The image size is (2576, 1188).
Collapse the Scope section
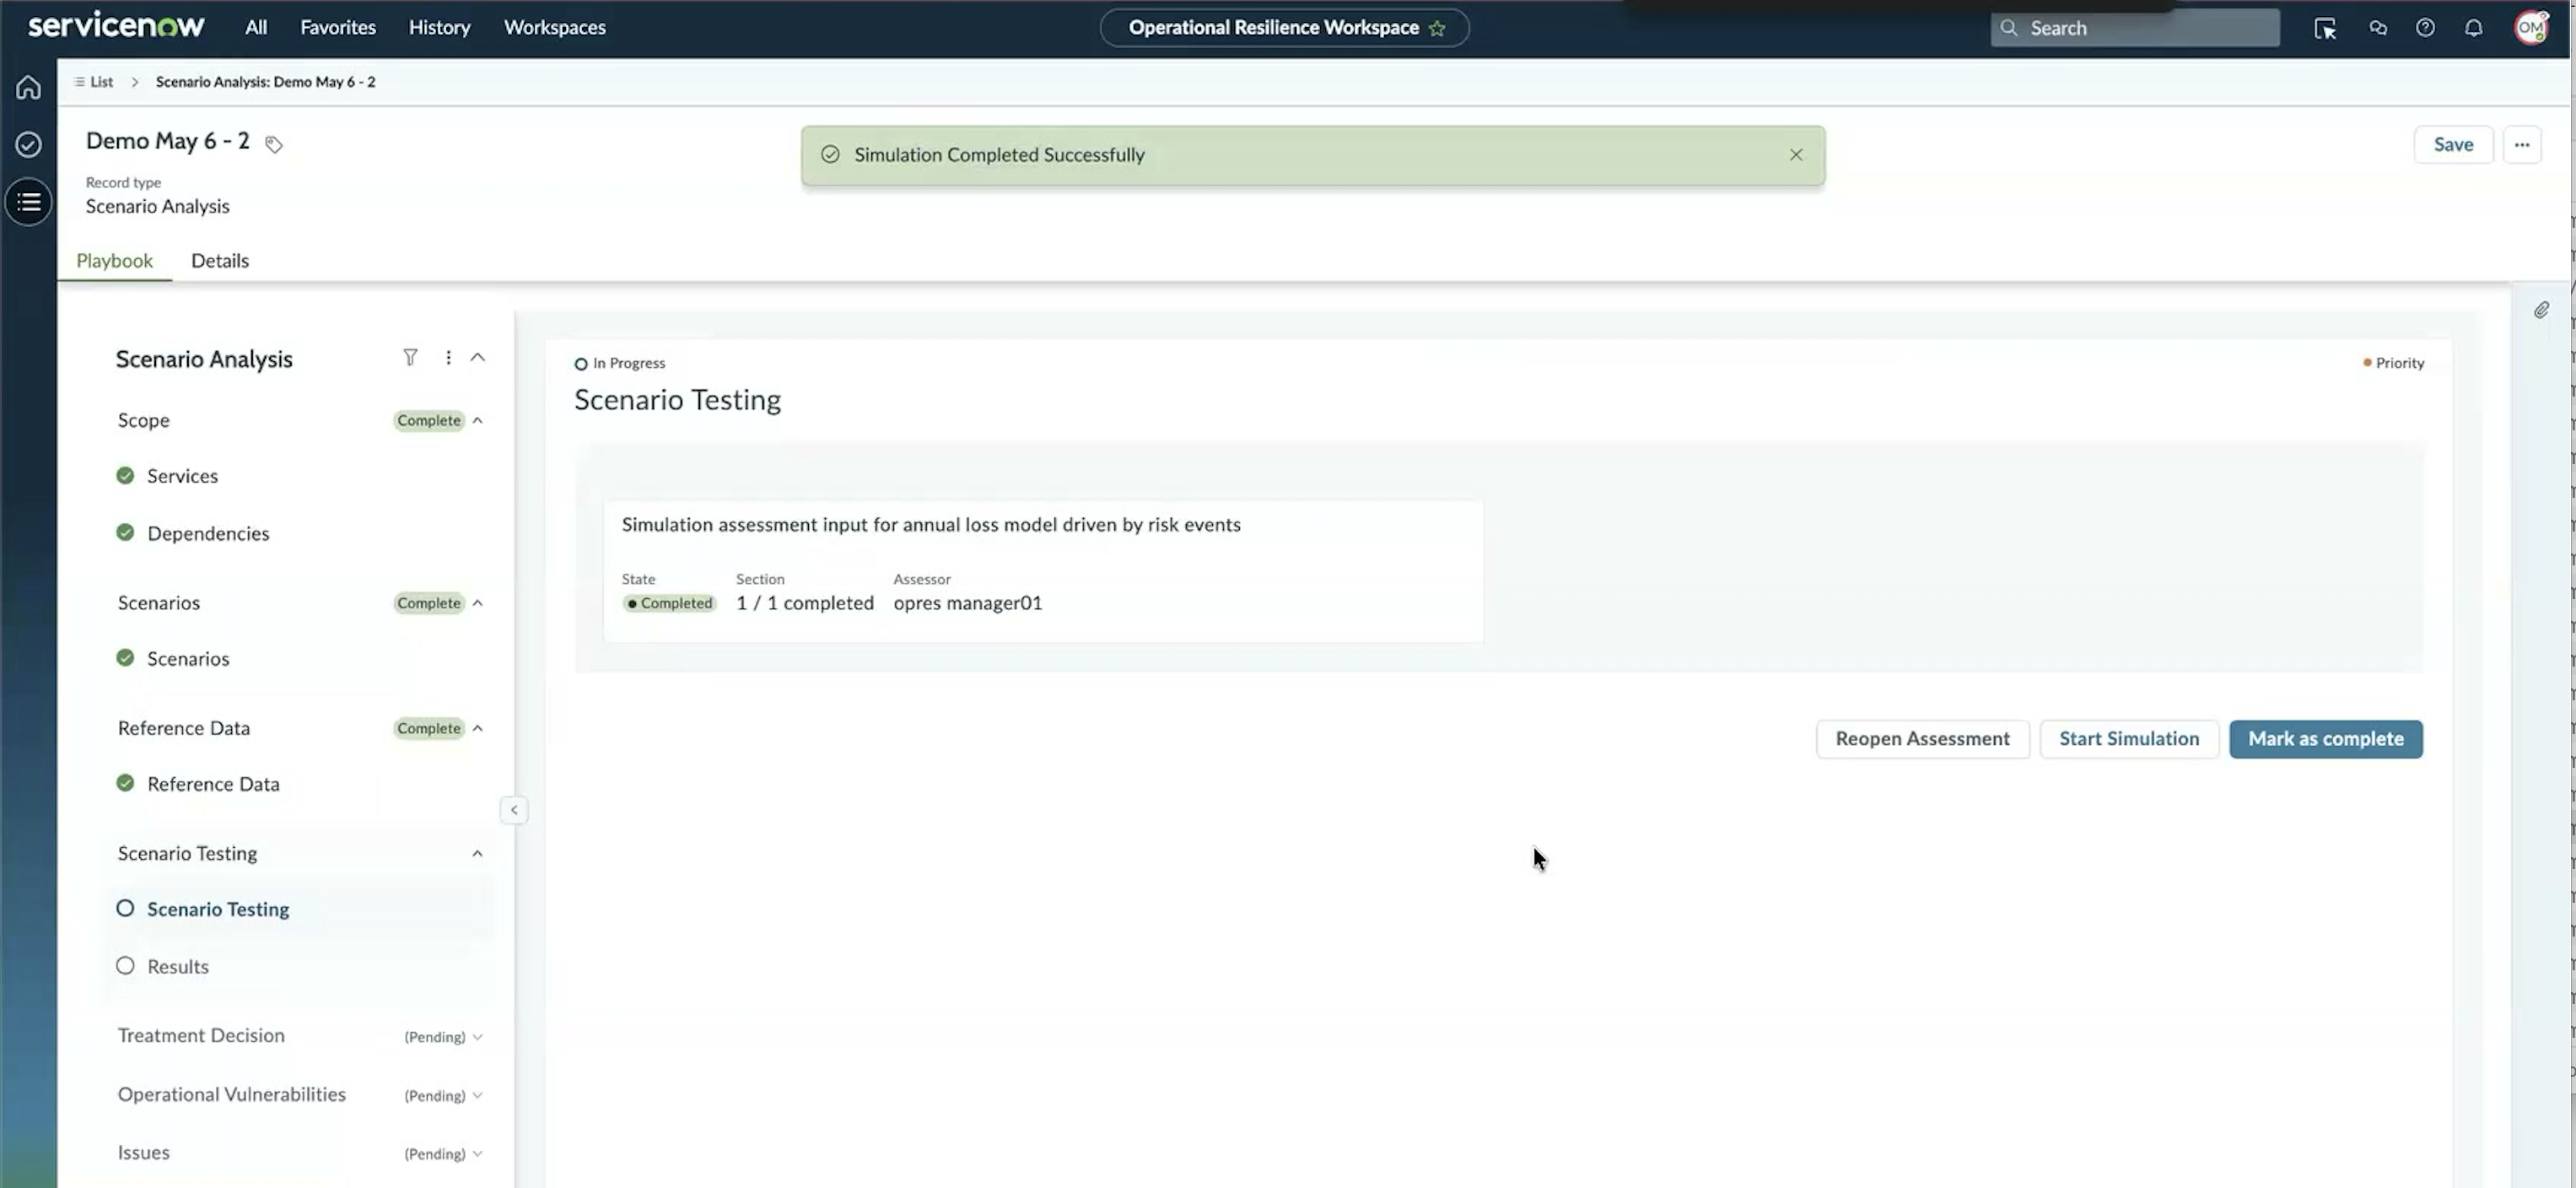point(478,421)
